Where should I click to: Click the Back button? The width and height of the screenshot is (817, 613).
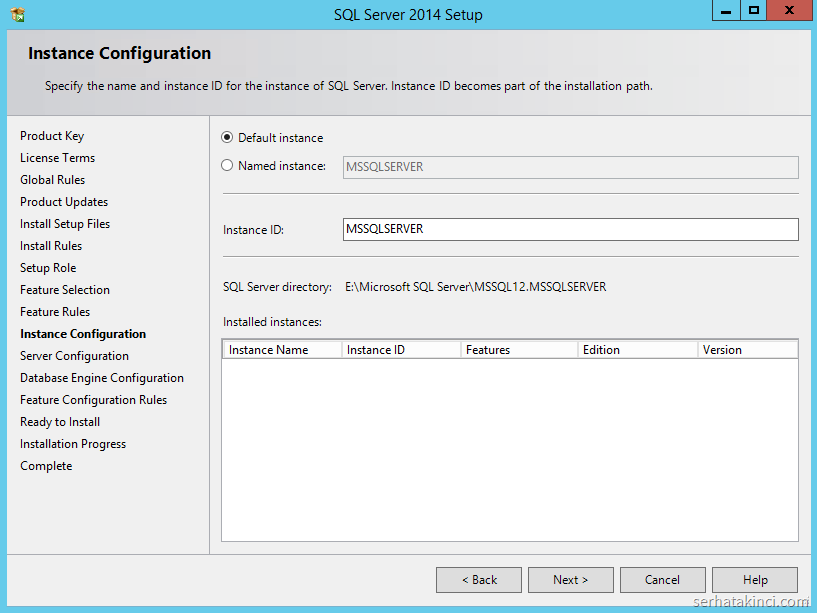(x=479, y=580)
